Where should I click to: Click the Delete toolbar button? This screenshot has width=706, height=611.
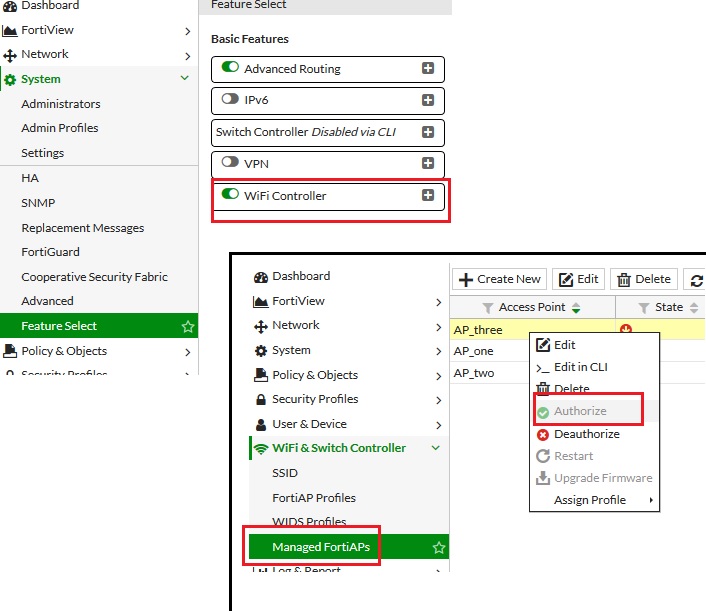click(x=644, y=279)
